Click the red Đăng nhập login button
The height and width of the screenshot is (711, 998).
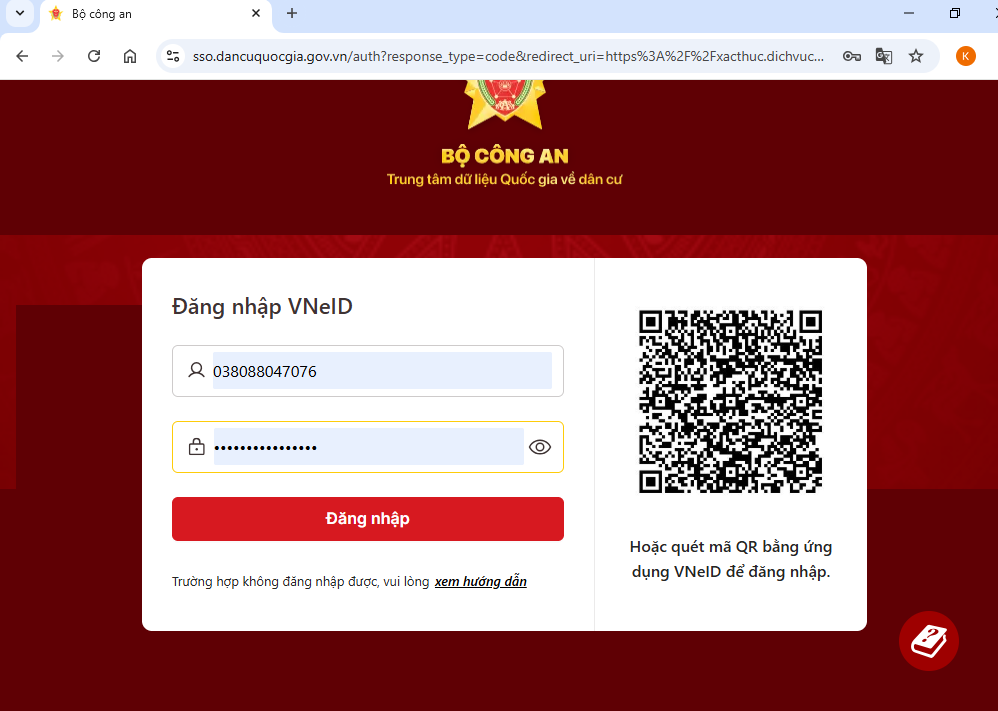(368, 519)
